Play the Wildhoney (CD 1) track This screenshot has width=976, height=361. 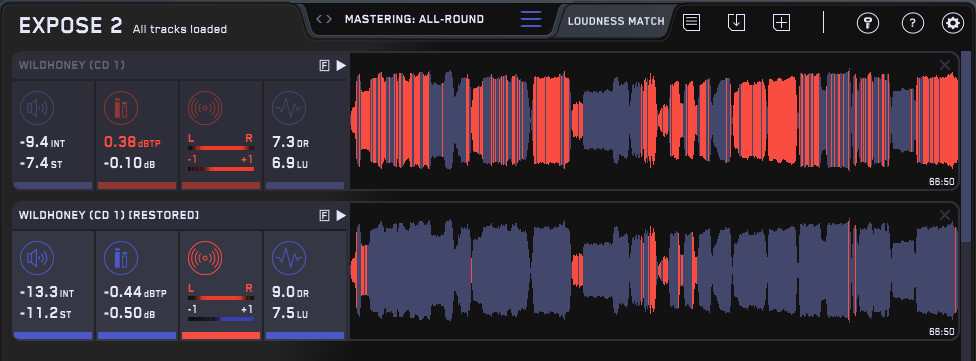pos(340,65)
